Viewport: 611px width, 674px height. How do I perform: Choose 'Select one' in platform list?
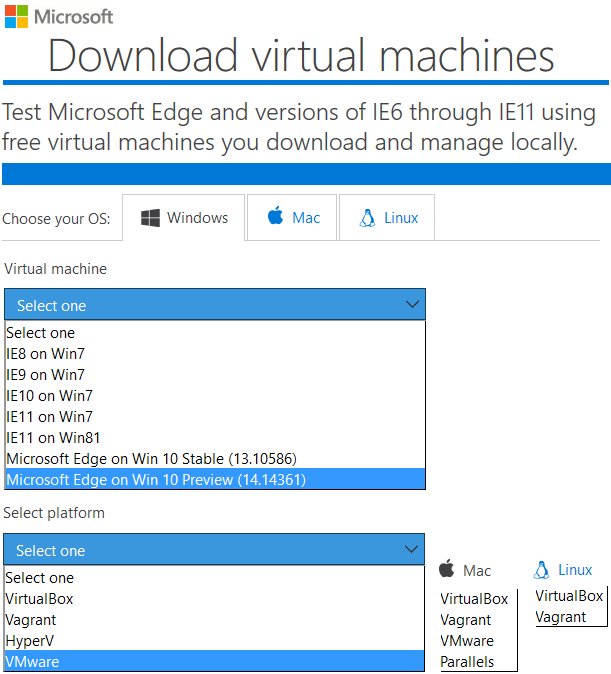(214, 578)
